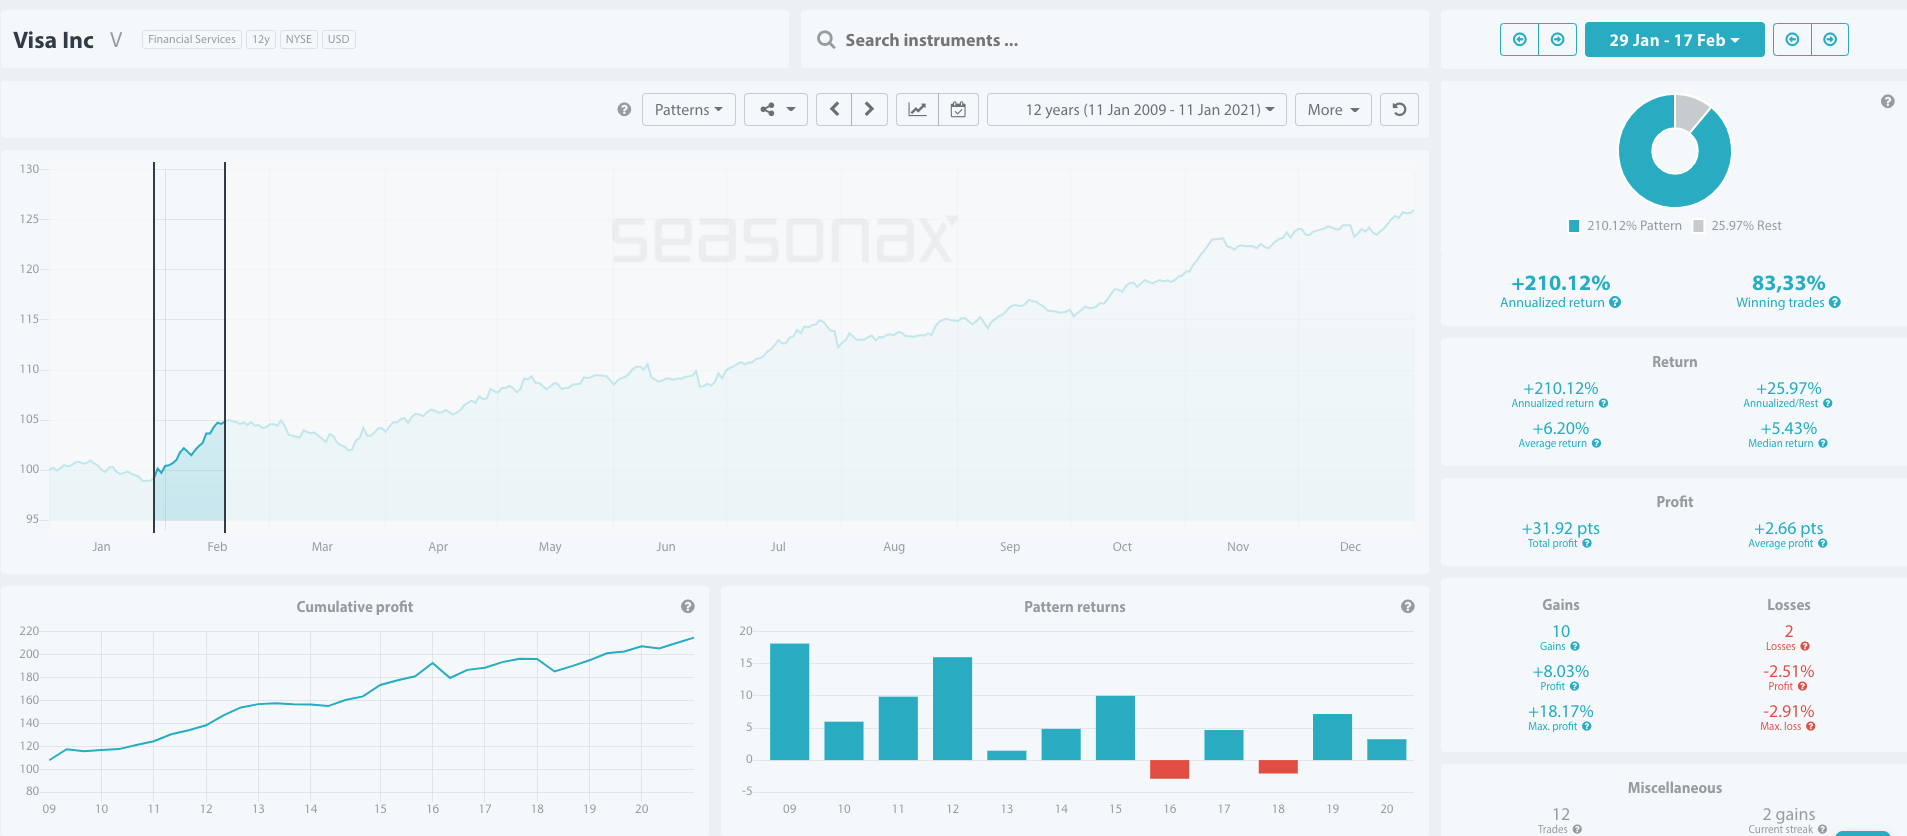This screenshot has height=836, width=1907.
Task: Click the reset/undo arrow icon
Action: pyautogui.click(x=1399, y=110)
